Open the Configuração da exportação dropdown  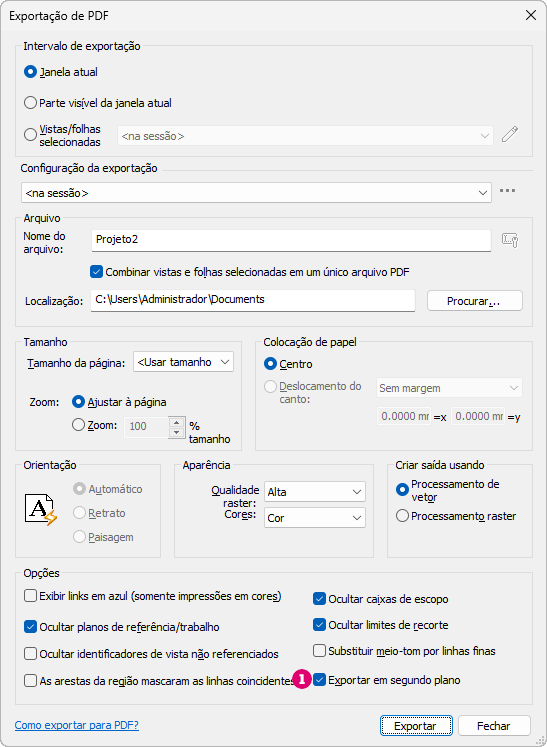256,193
